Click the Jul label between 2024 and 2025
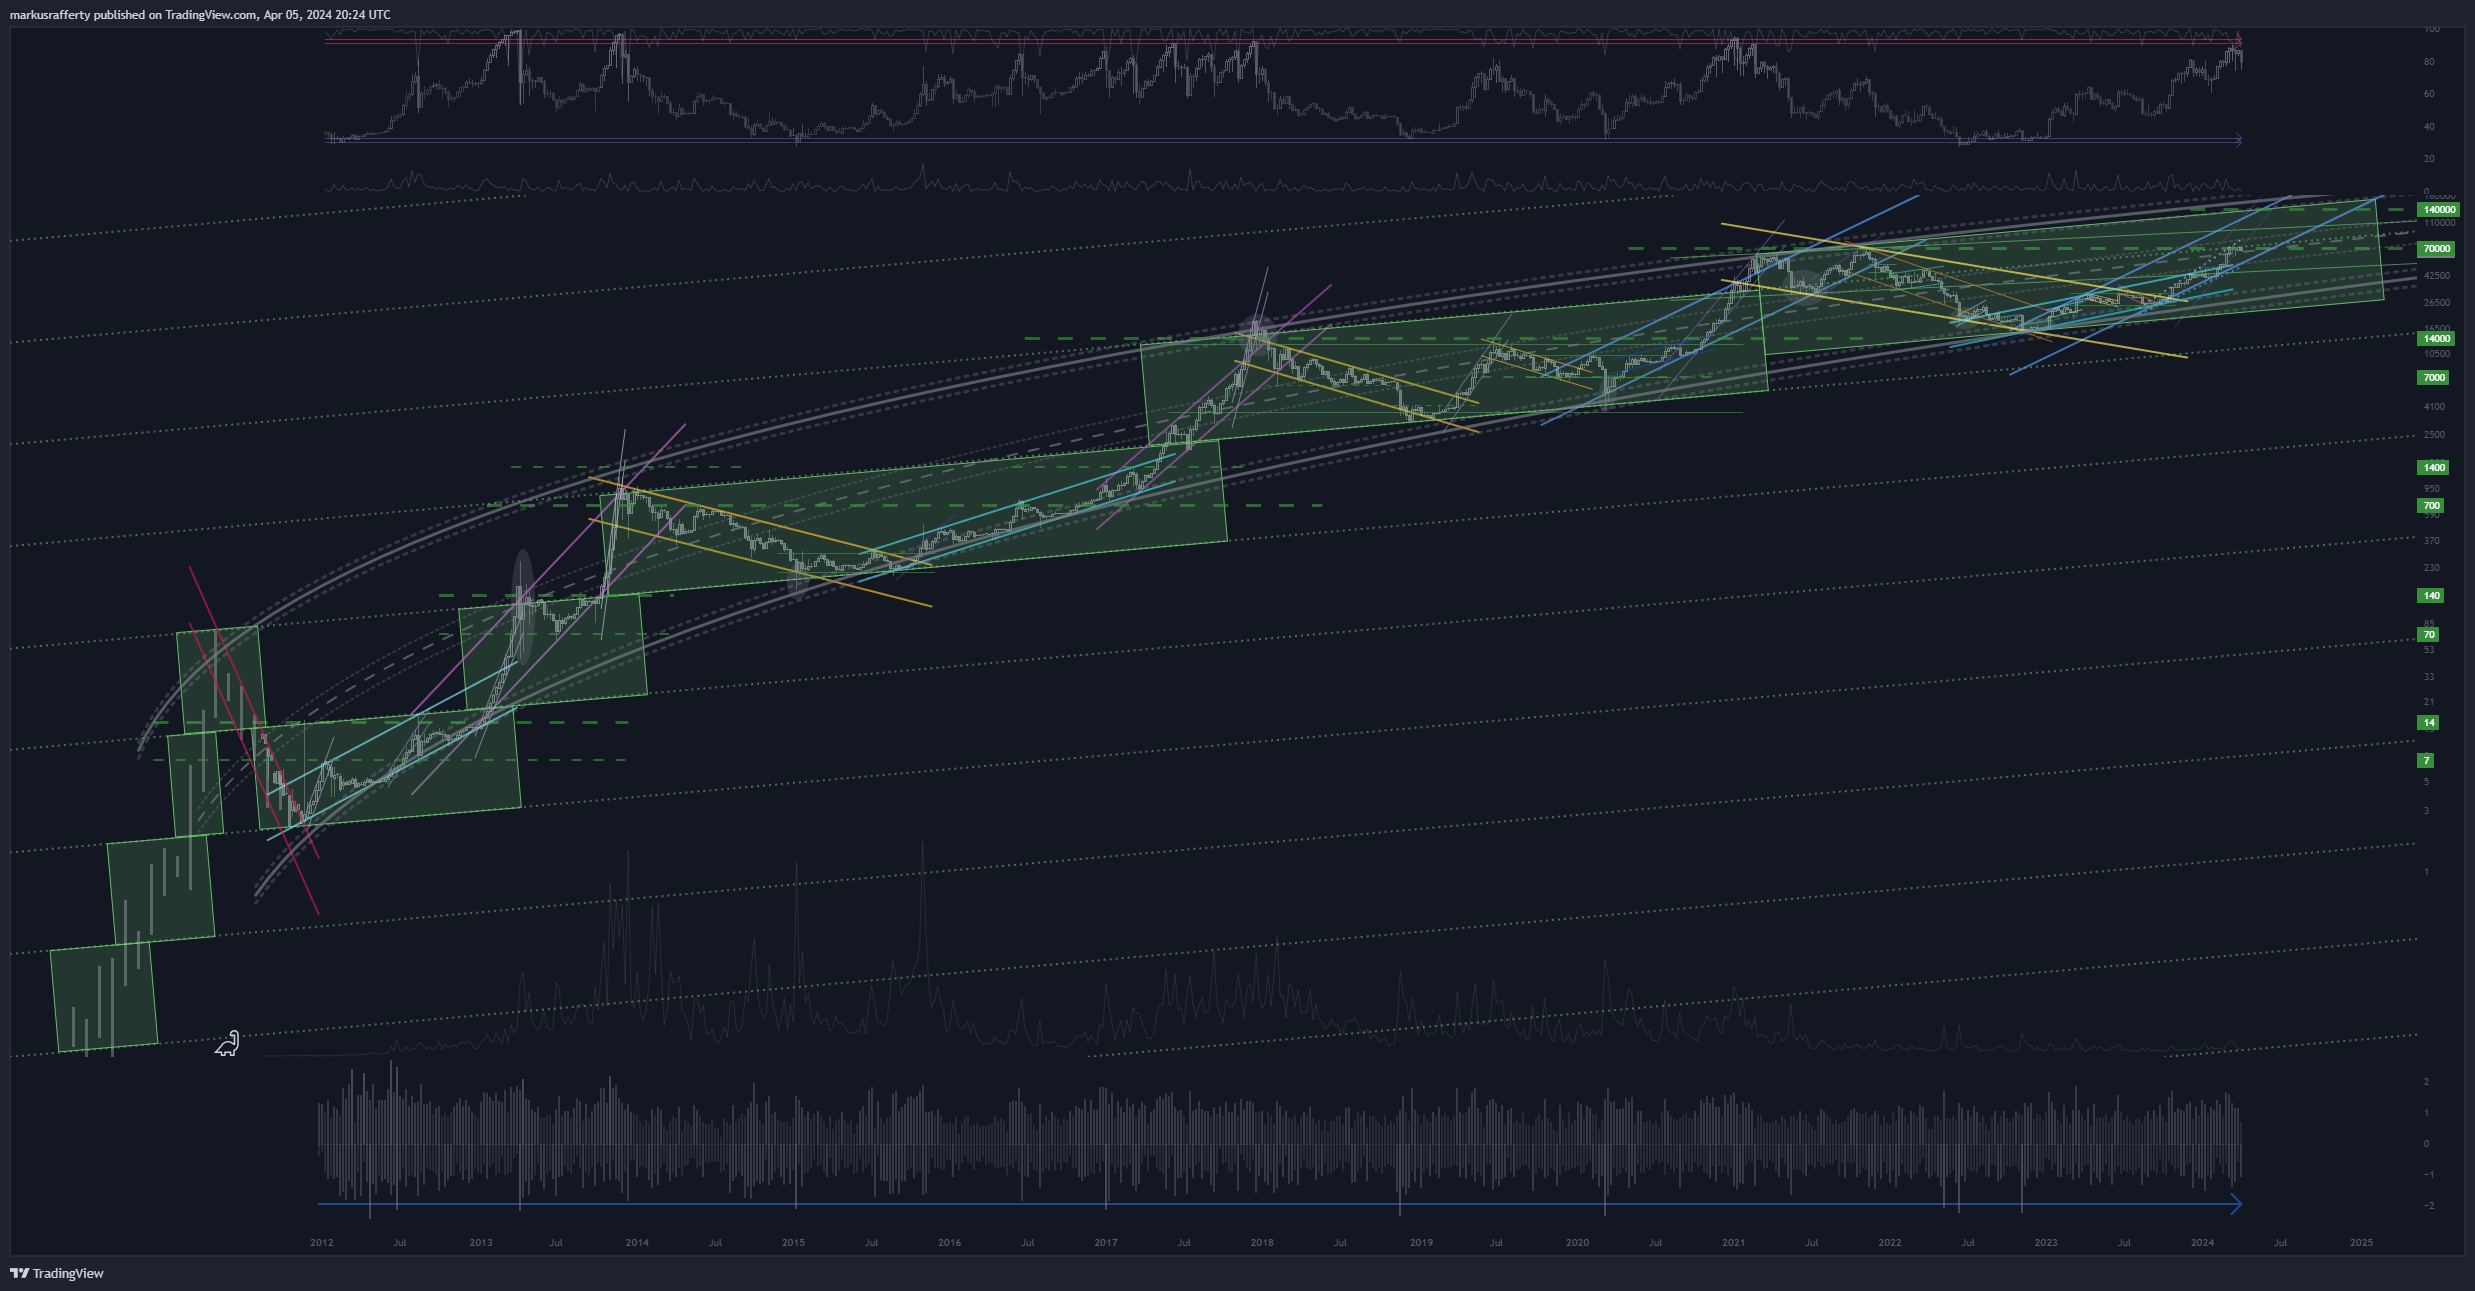This screenshot has width=2475, height=1291. coord(2281,1243)
